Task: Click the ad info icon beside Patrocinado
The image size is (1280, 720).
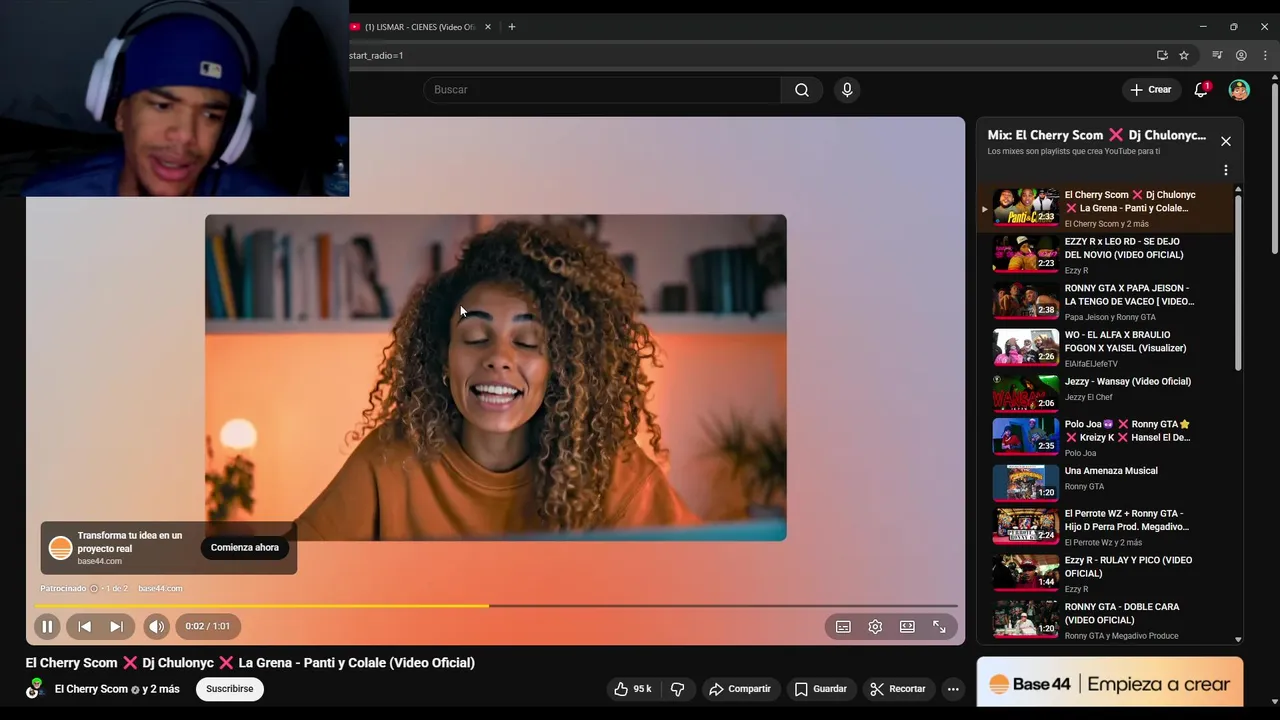Action: pyautogui.click(x=95, y=589)
